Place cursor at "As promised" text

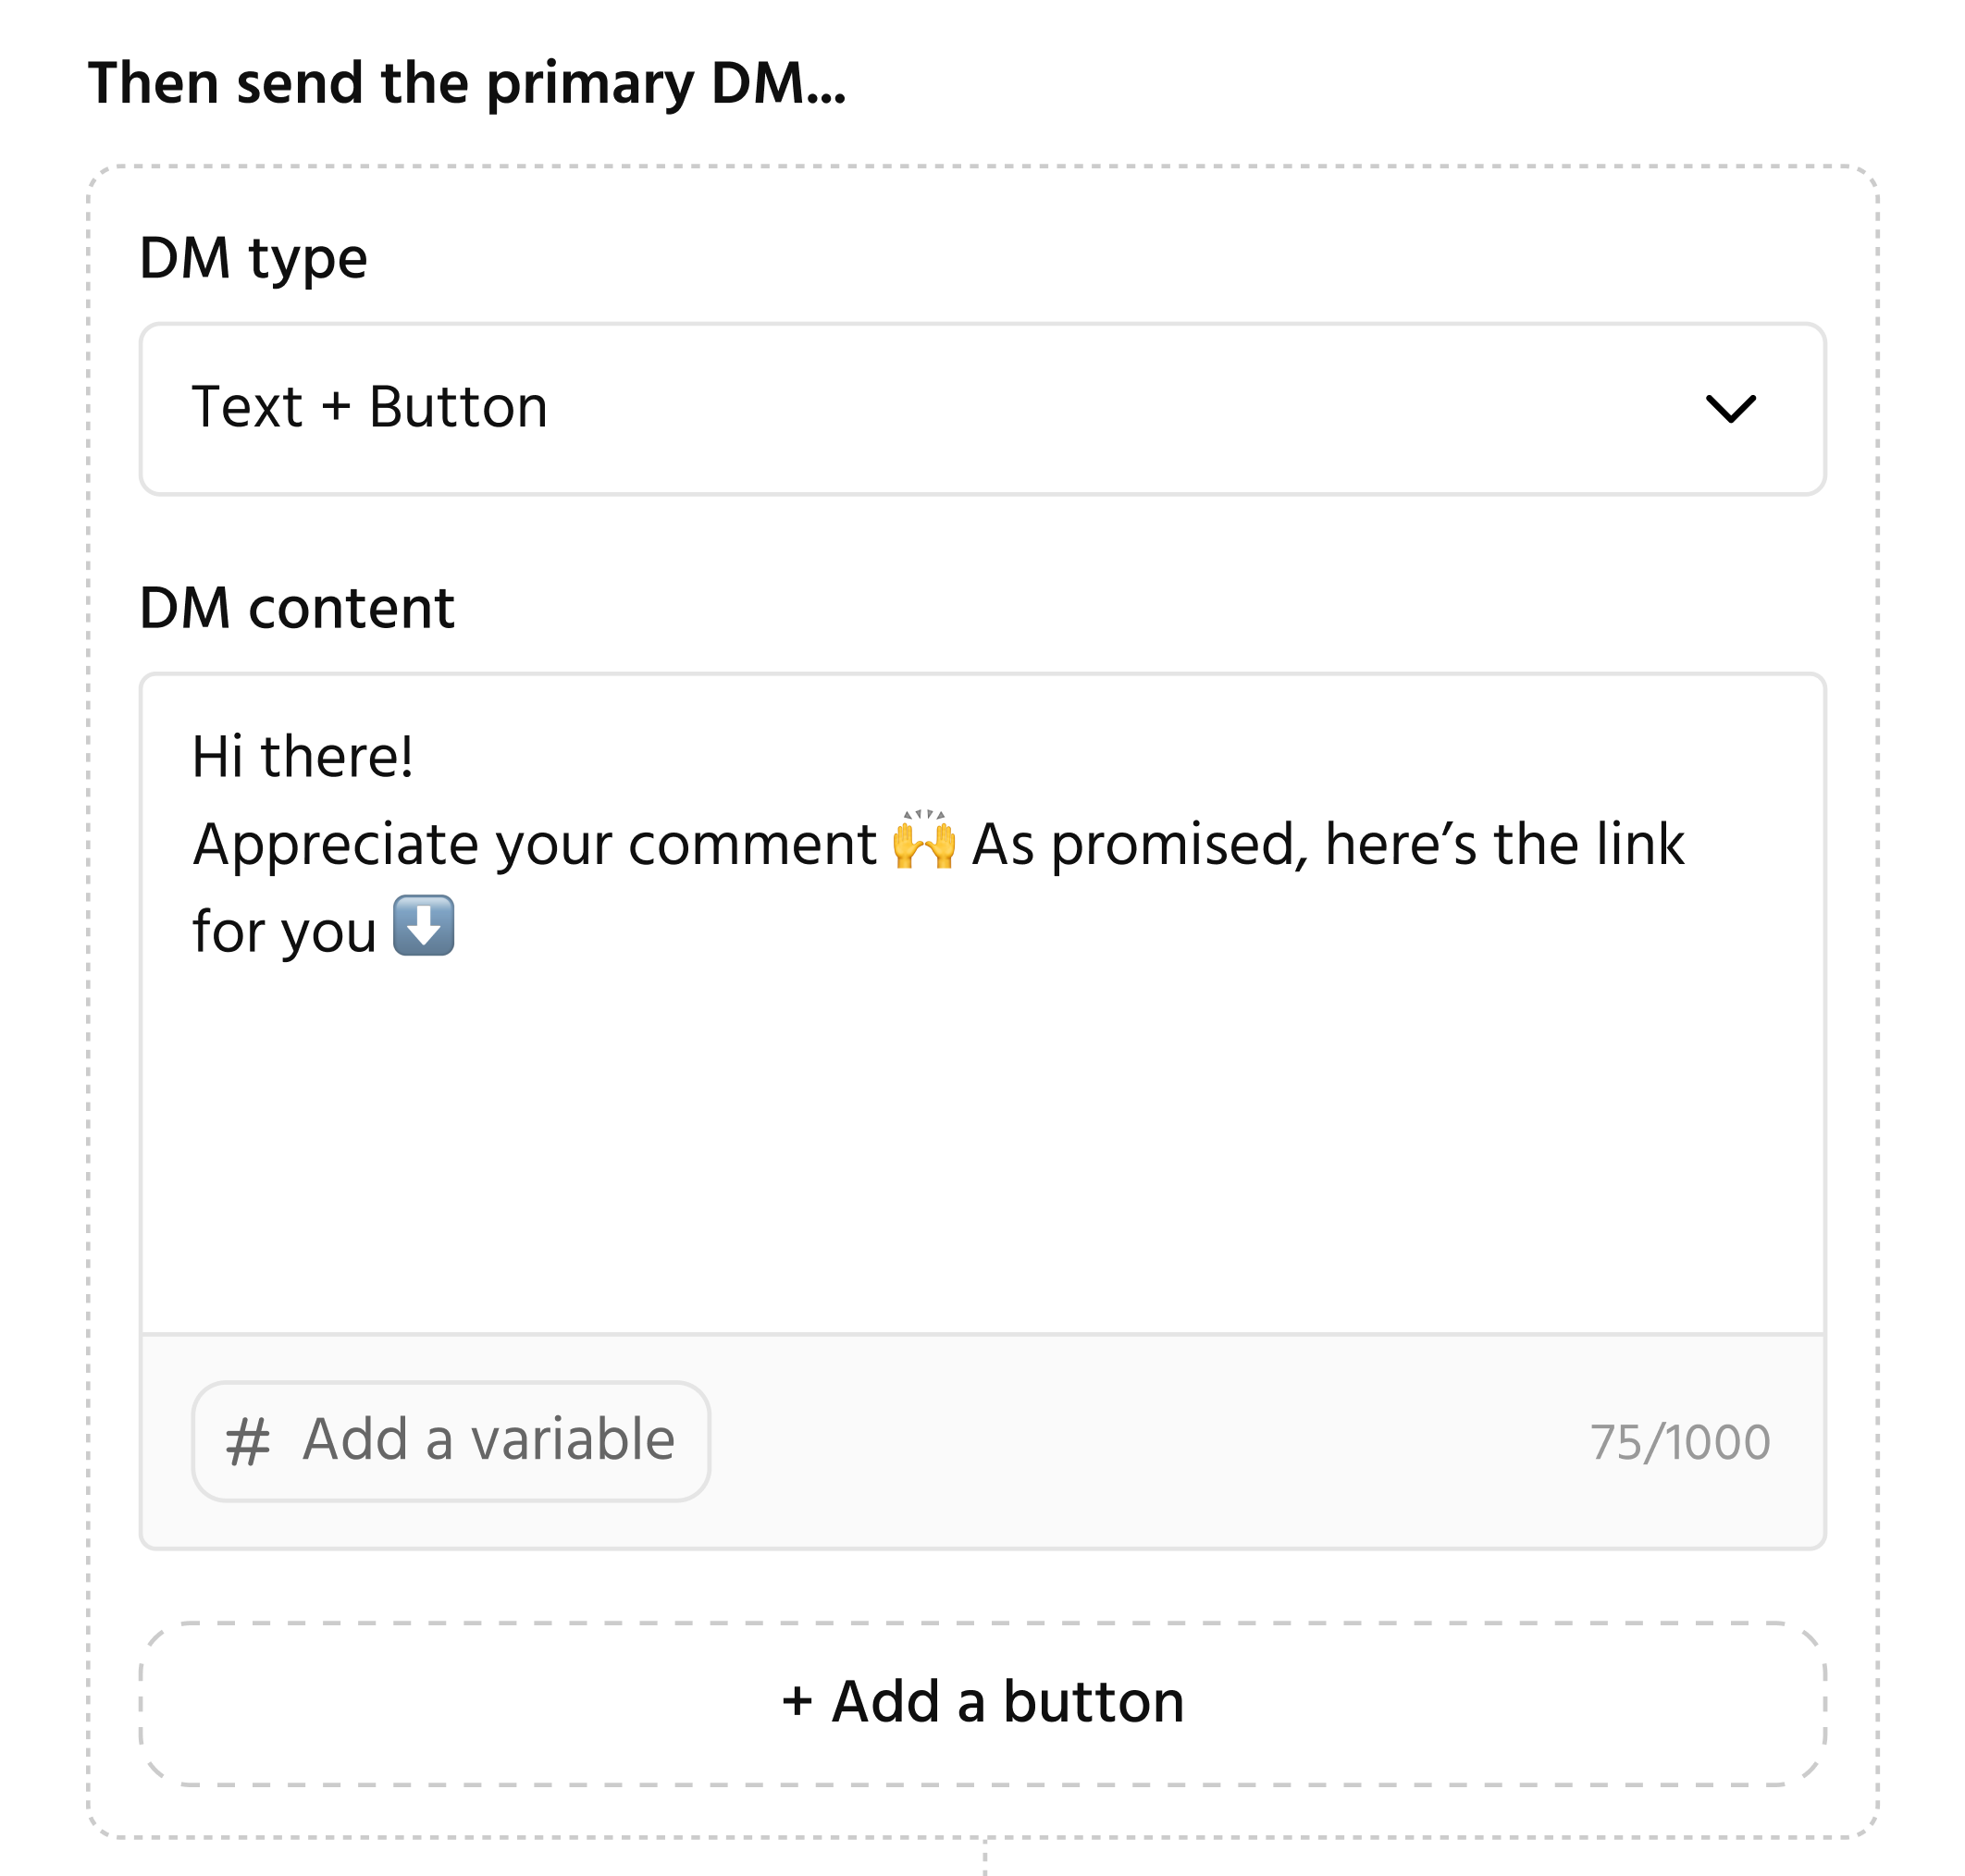pyautogui.click(x=1138, y=844)
